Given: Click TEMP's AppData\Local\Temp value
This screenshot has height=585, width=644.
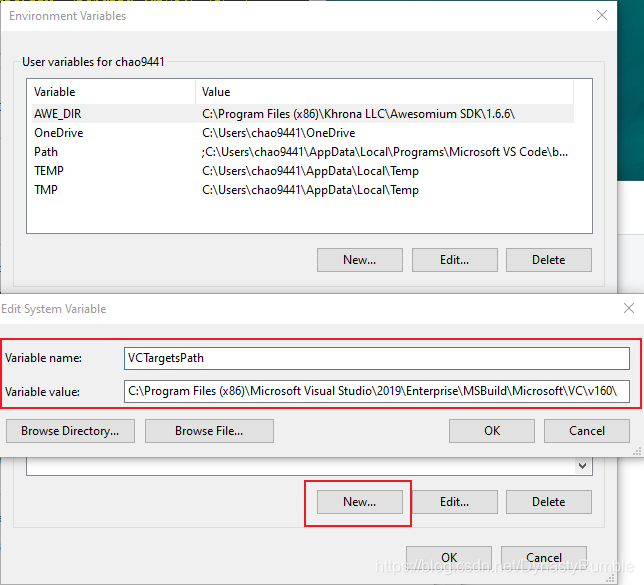Looking at the screenshot, I should click(310, 170).
